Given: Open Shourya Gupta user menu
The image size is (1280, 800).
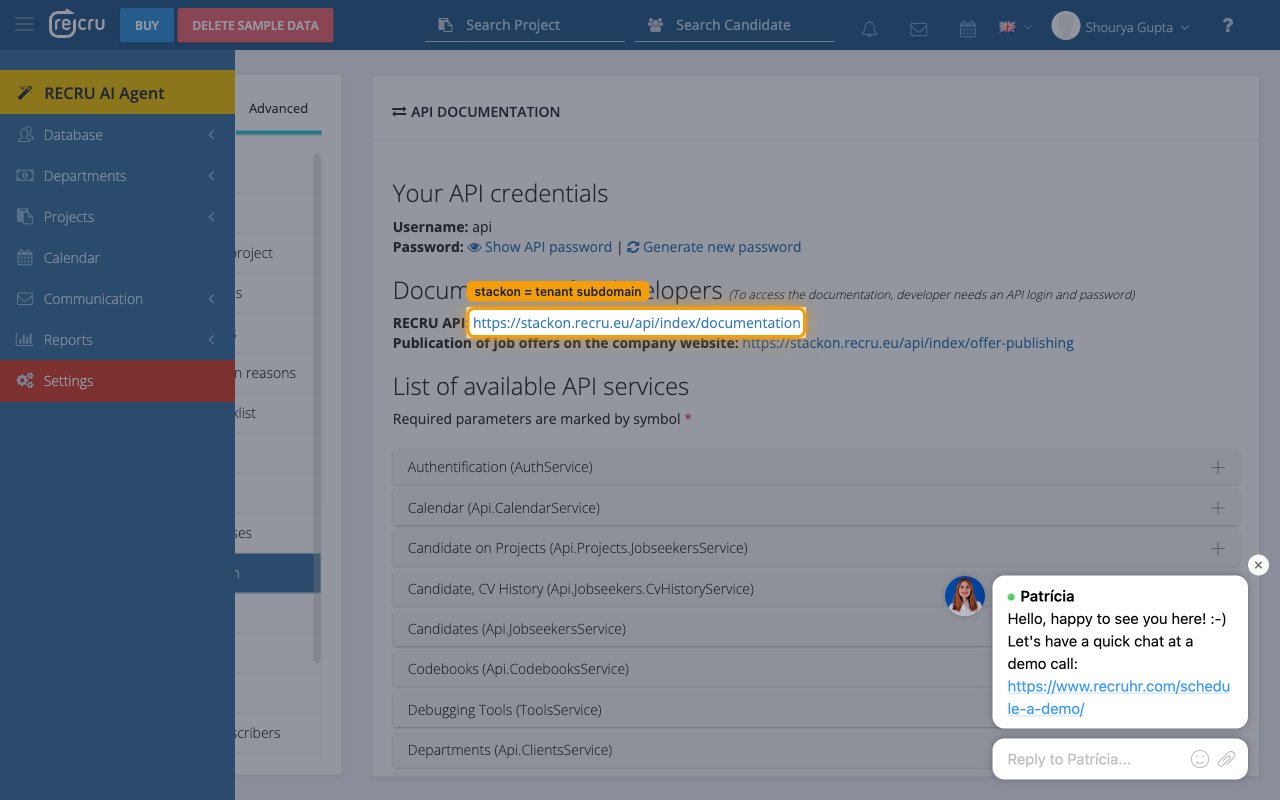Looking at the screenshot, I should coord(1121,27).
